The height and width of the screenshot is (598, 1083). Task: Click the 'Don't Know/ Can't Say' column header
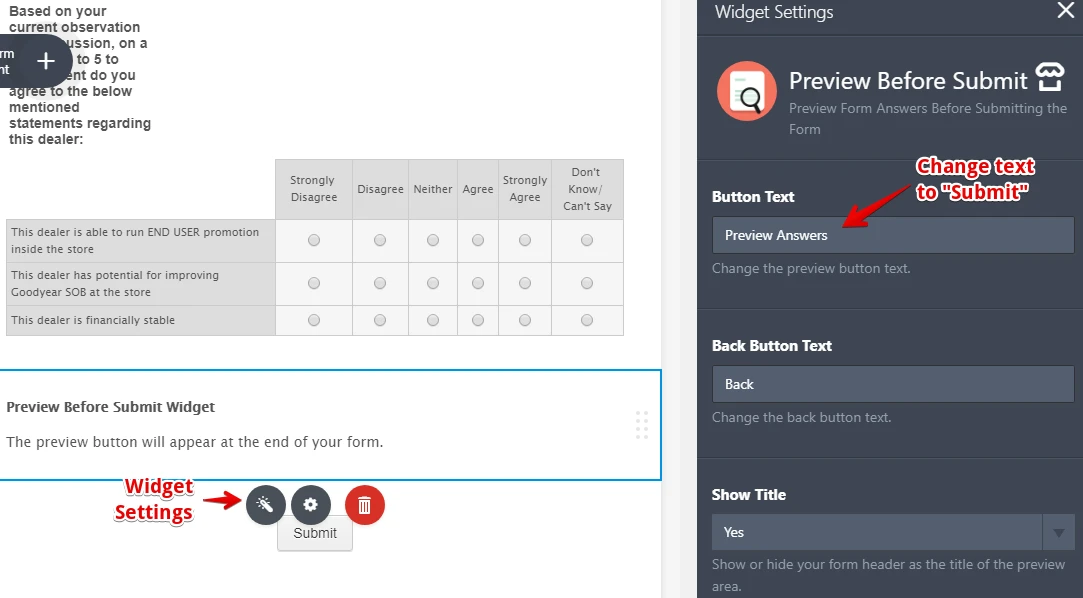pyautogui.click(x=587, y=189)
